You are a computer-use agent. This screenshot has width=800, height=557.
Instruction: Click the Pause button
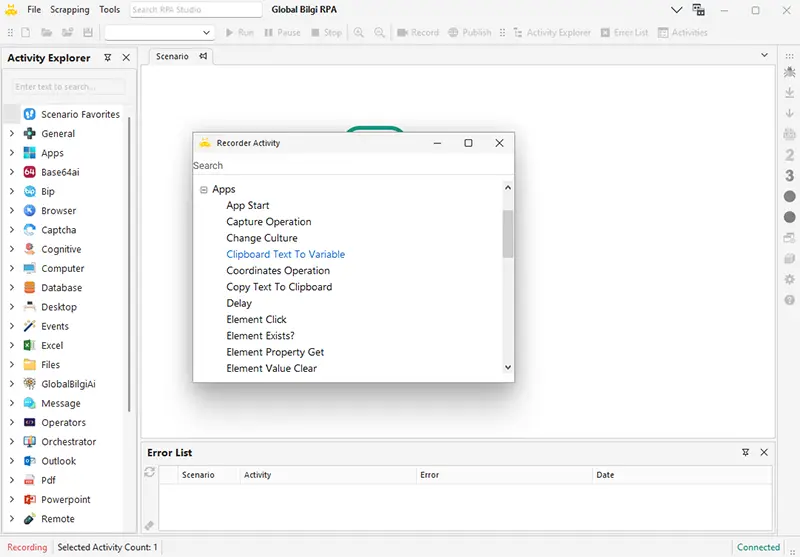[282, 33]
